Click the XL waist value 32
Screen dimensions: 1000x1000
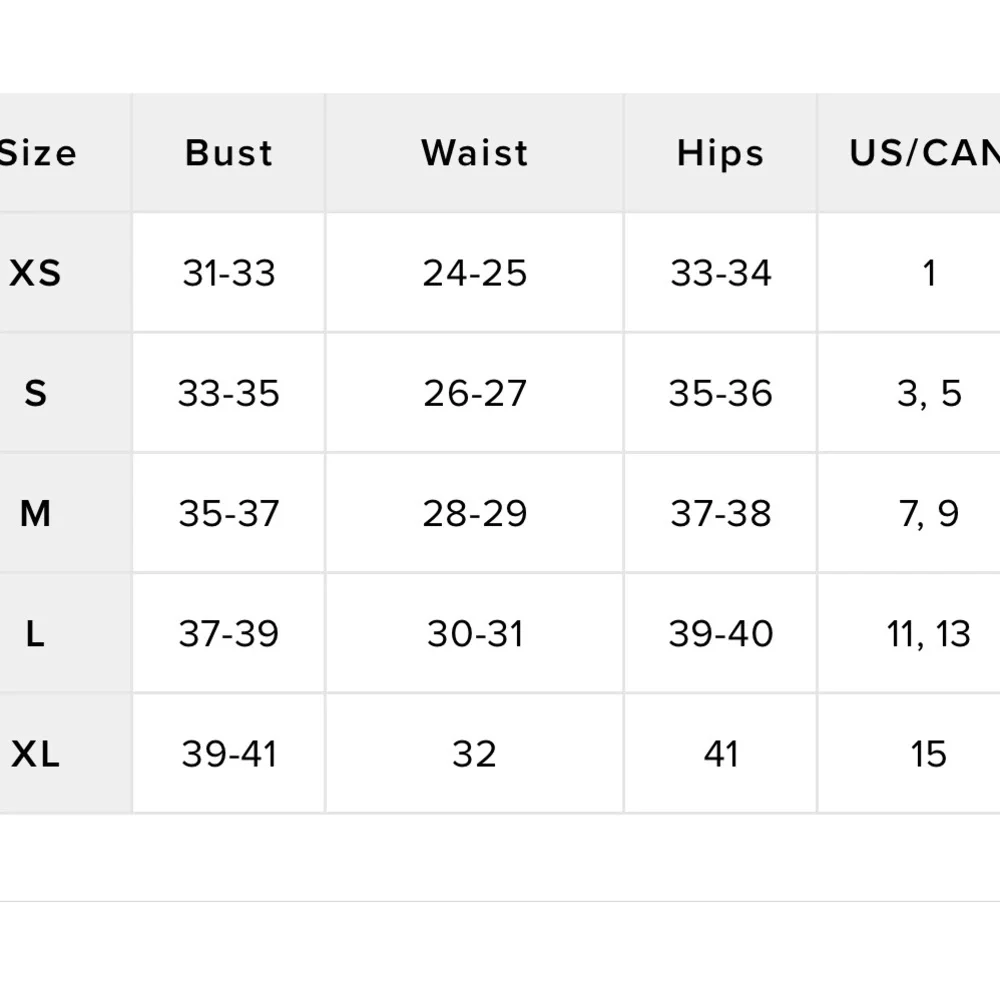point(474,753)
